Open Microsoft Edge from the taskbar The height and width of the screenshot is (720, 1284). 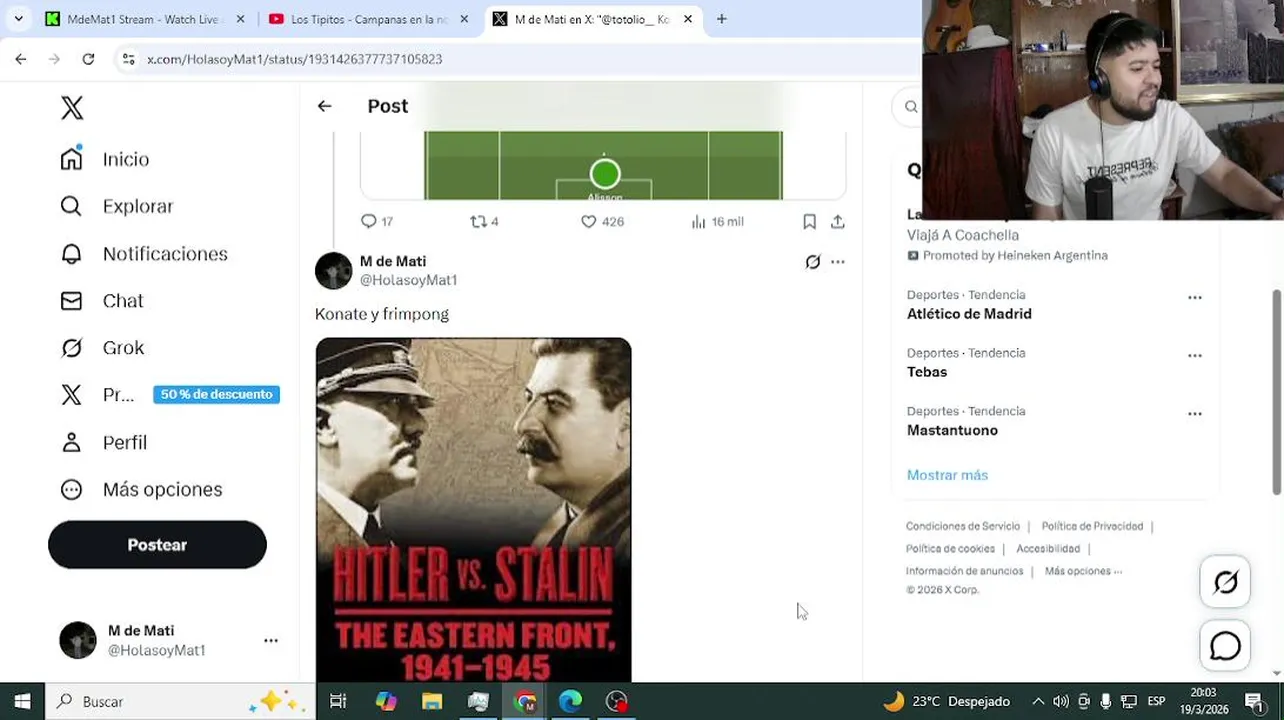pos(570,701)
